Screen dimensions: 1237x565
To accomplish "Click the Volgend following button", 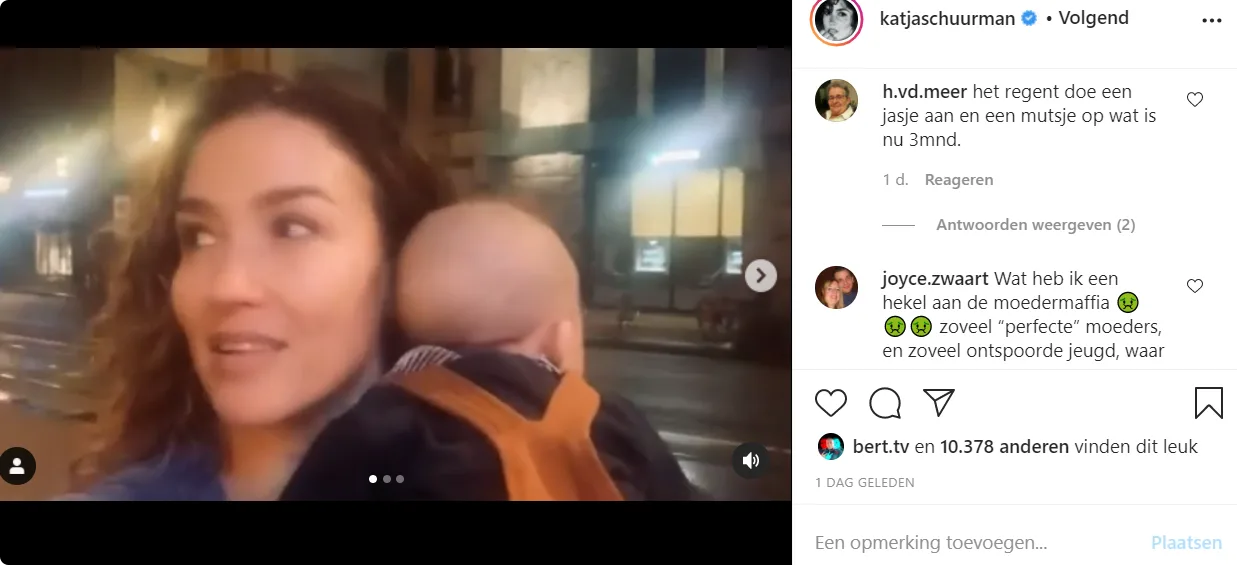I will (1094, 18).
